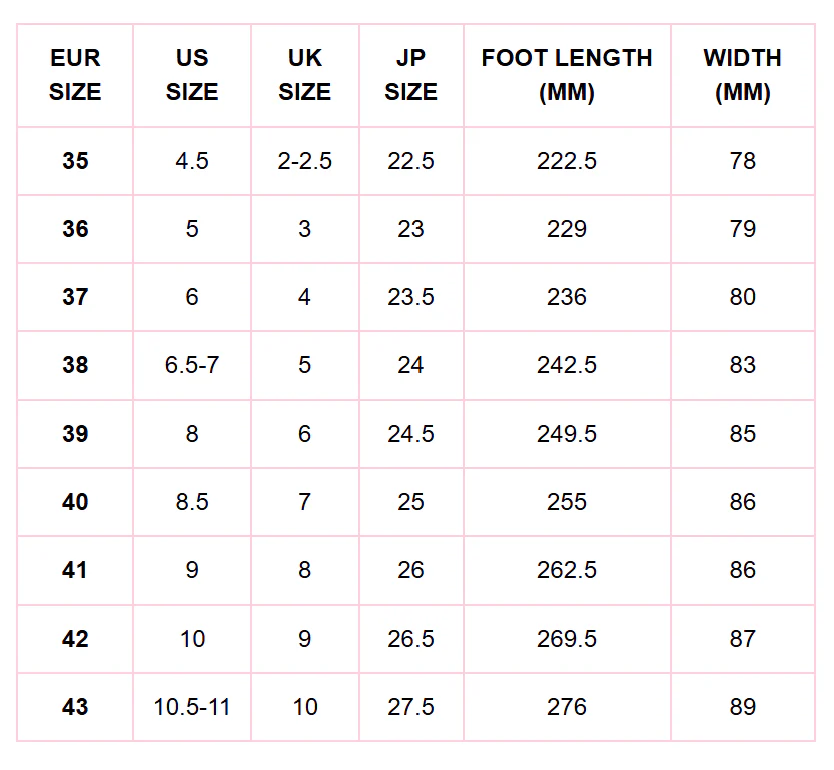Select EUR size 35 row label
Viewport: 834px width, 770px height.
tap(75, 161)
